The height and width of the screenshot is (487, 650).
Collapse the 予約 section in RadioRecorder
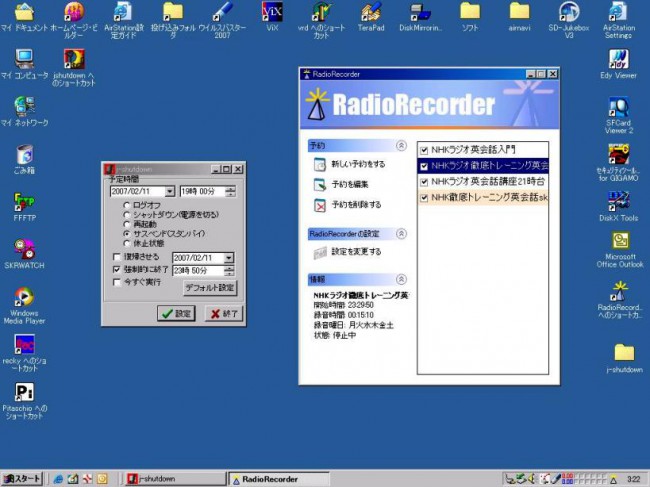pos(401,145)
